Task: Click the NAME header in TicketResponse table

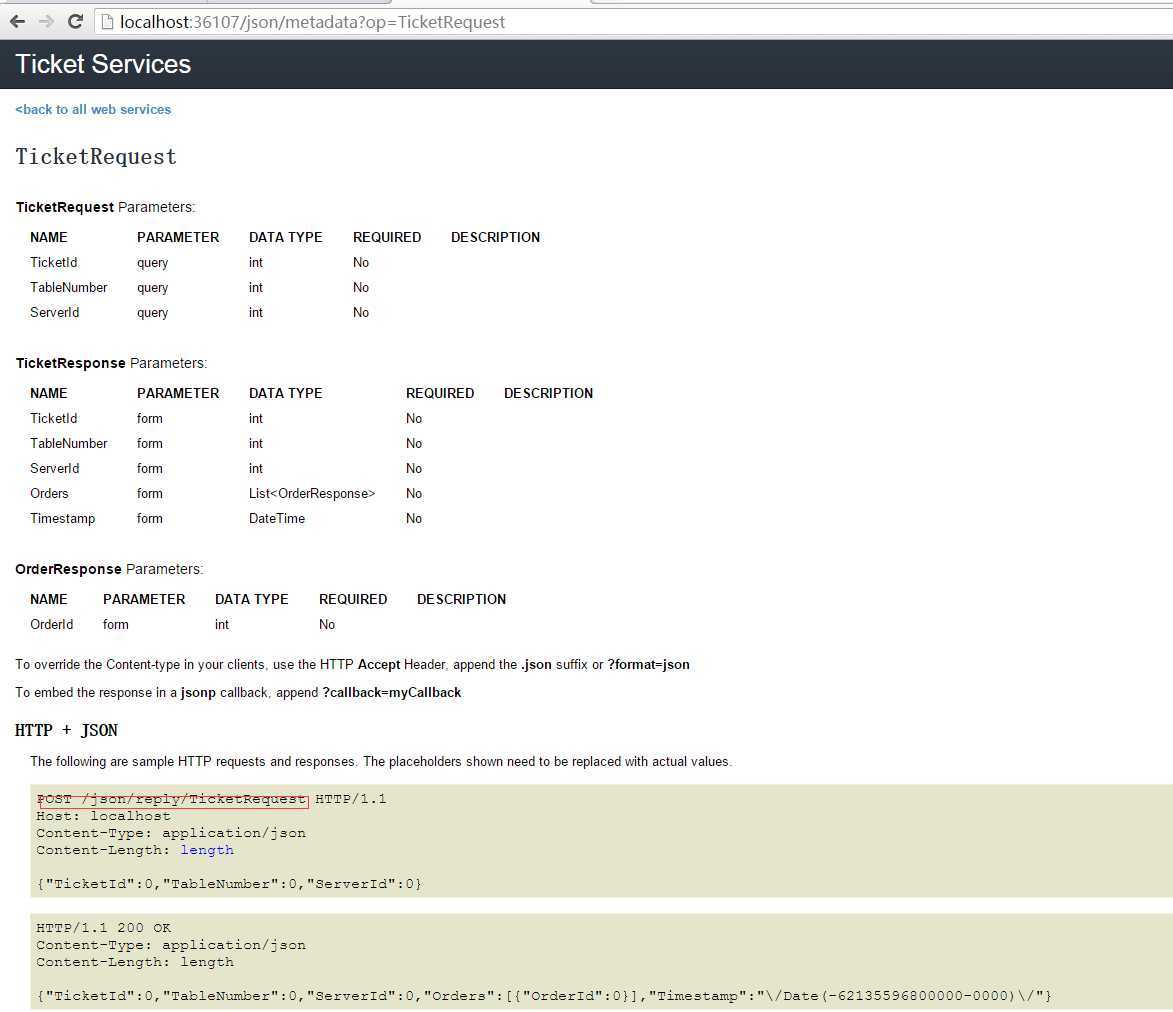Action: tap(49, 393)
